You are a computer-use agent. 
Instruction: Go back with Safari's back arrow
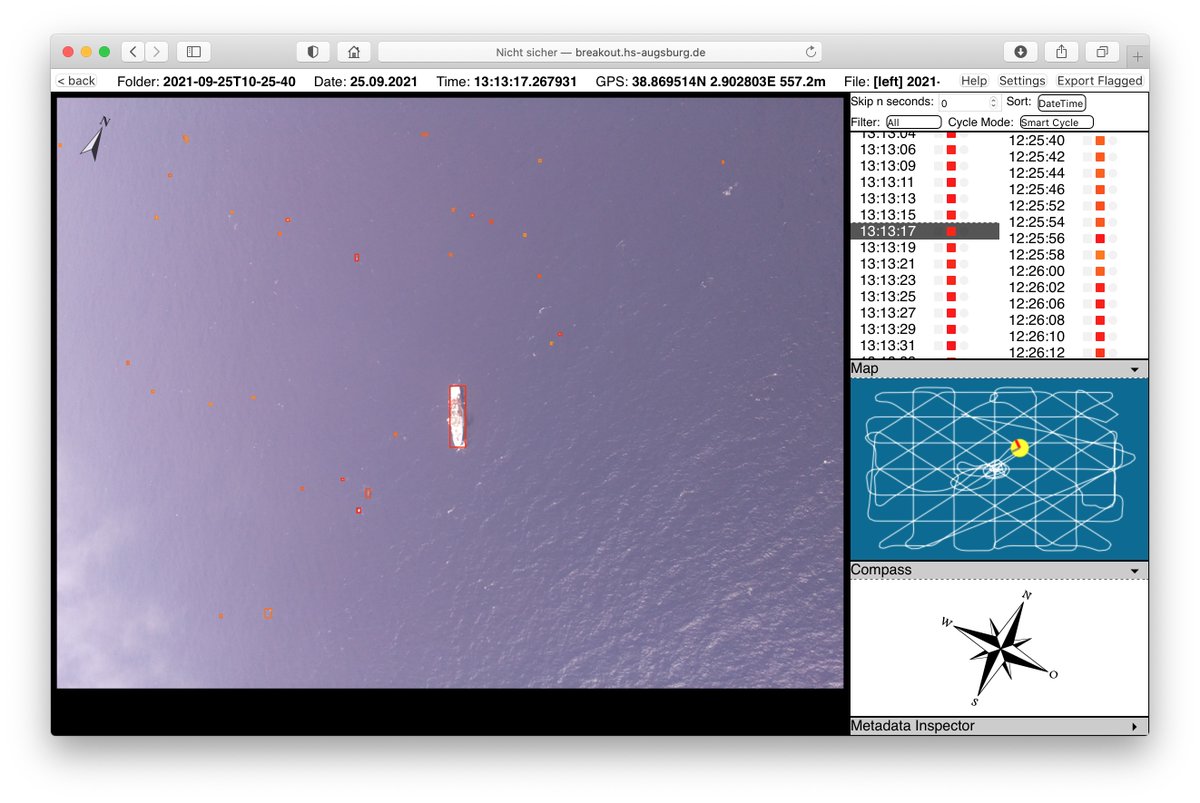[x=133, y=51]
